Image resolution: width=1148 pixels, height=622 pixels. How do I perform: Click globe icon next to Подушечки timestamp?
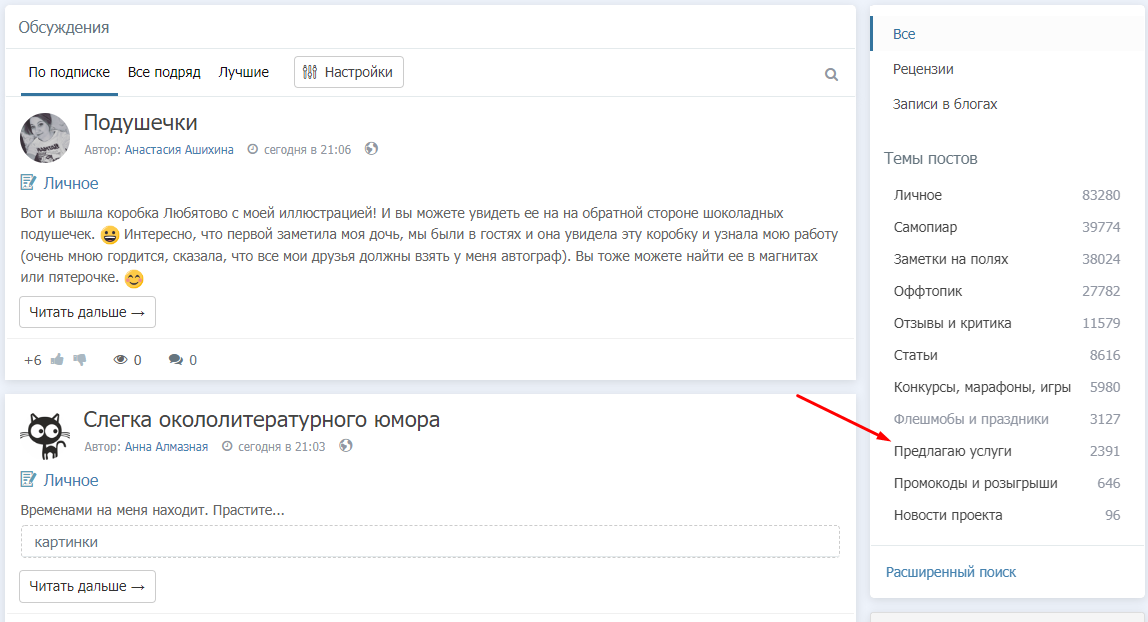(372, 149)
